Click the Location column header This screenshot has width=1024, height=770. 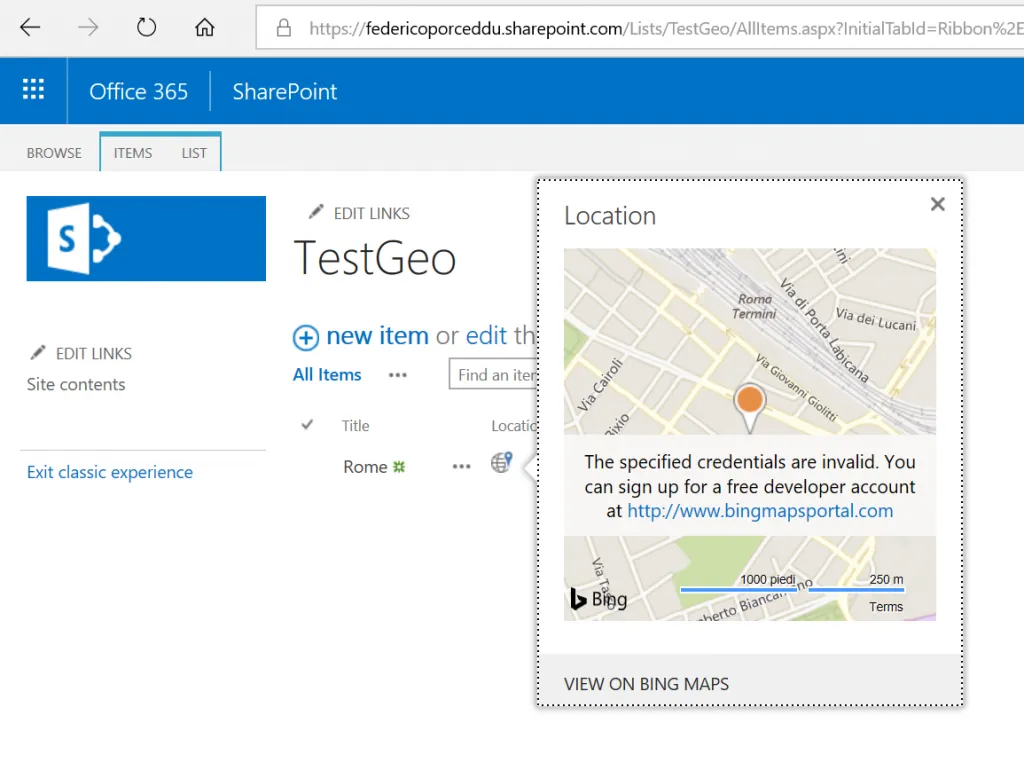(x=514, y=426)
